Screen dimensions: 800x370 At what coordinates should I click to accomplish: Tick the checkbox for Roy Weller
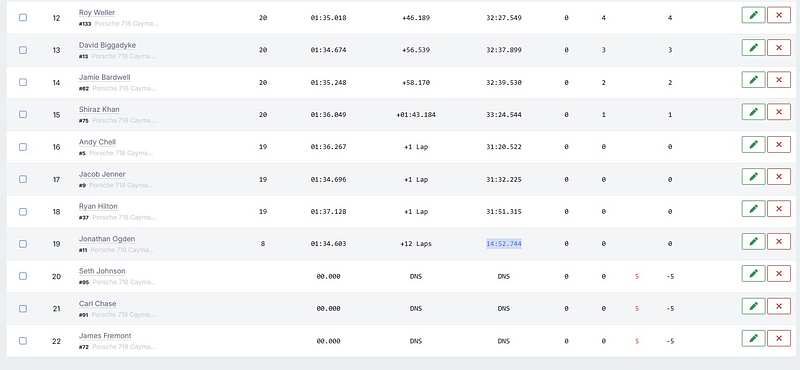pos(23,17)
